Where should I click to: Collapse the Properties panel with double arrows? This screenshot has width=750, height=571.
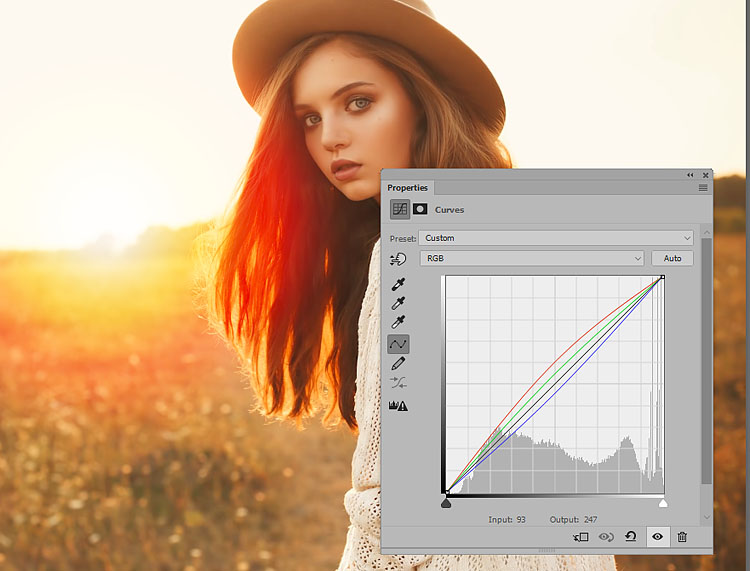pos(690,175)
